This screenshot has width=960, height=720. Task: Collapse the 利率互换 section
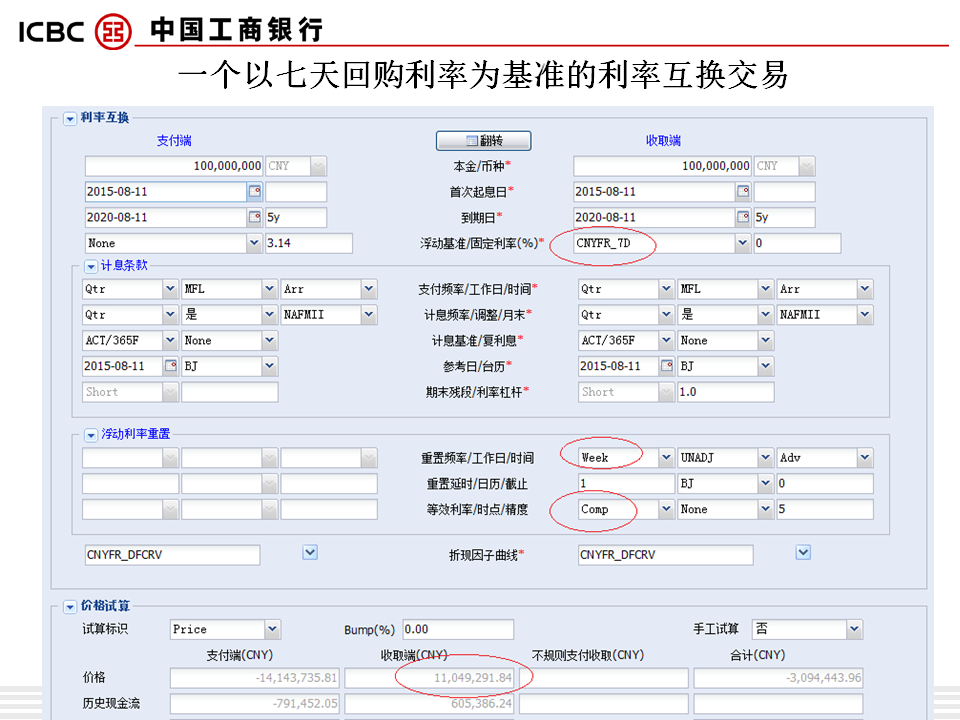70,119
